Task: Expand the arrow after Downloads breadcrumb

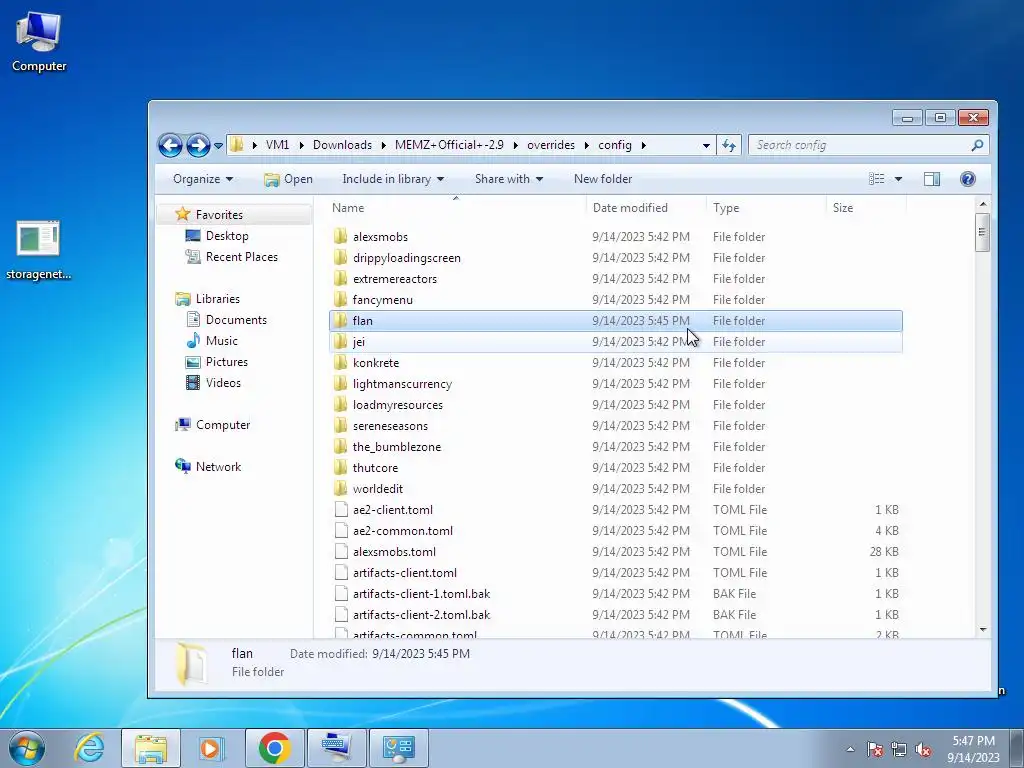Action: coord(383,145)
